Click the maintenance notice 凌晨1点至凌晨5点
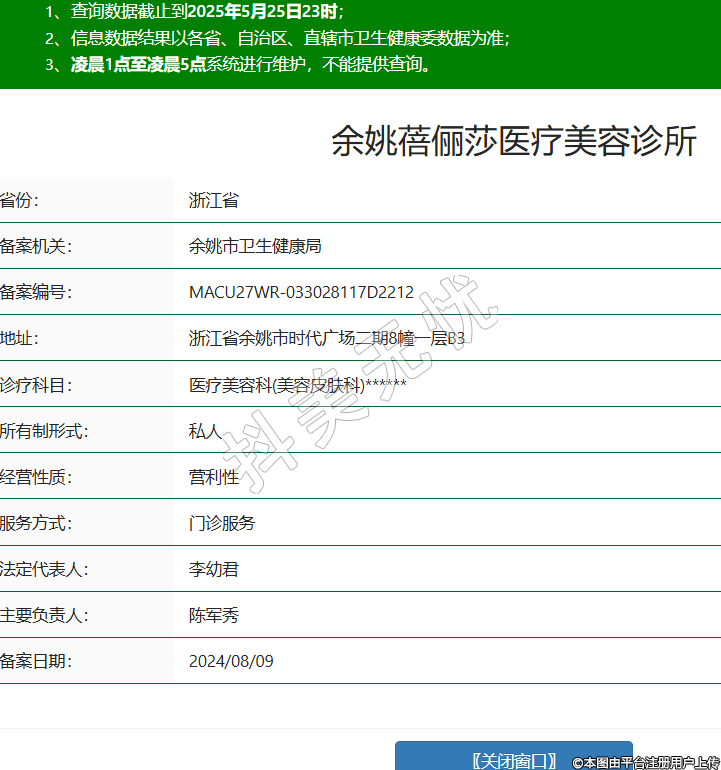 pyautogui.click(x=138, y=65)
